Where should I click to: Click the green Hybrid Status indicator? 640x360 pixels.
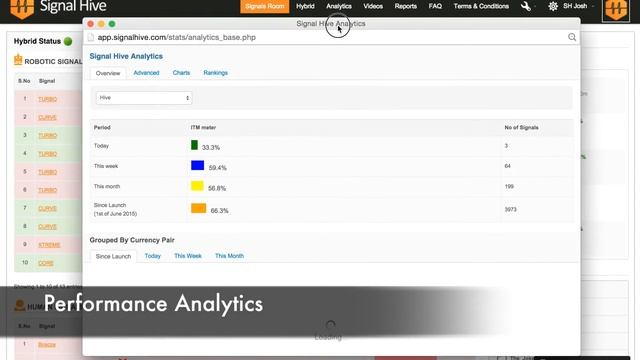pos(68,41)
